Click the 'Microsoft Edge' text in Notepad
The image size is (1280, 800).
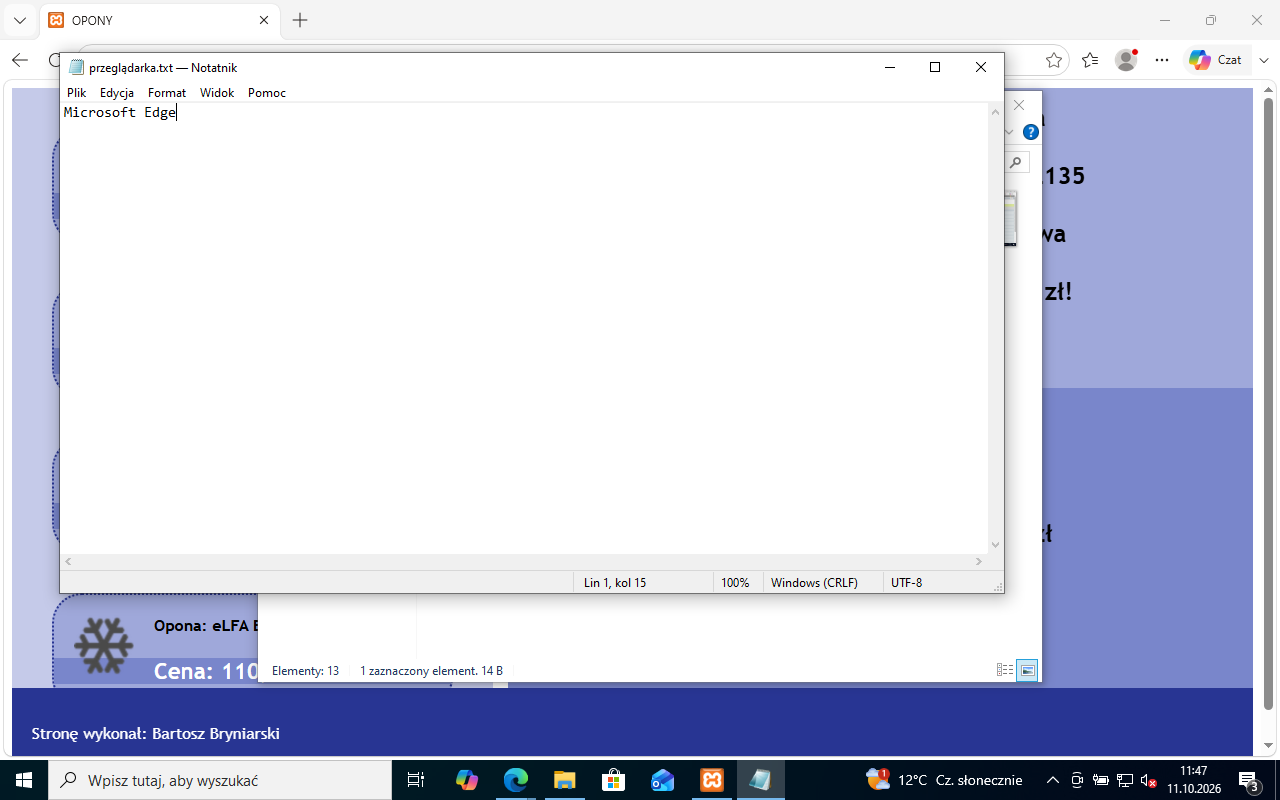click(x=120, y=113)
